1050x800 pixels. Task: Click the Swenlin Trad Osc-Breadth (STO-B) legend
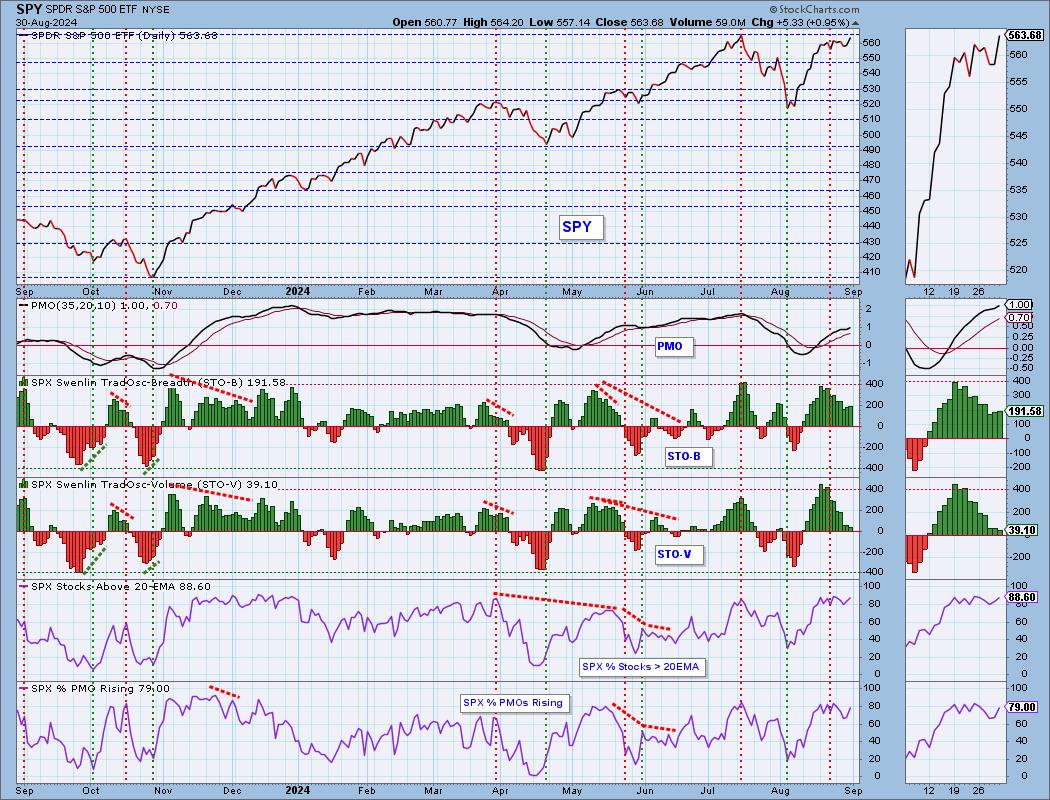tap(153, 382)
